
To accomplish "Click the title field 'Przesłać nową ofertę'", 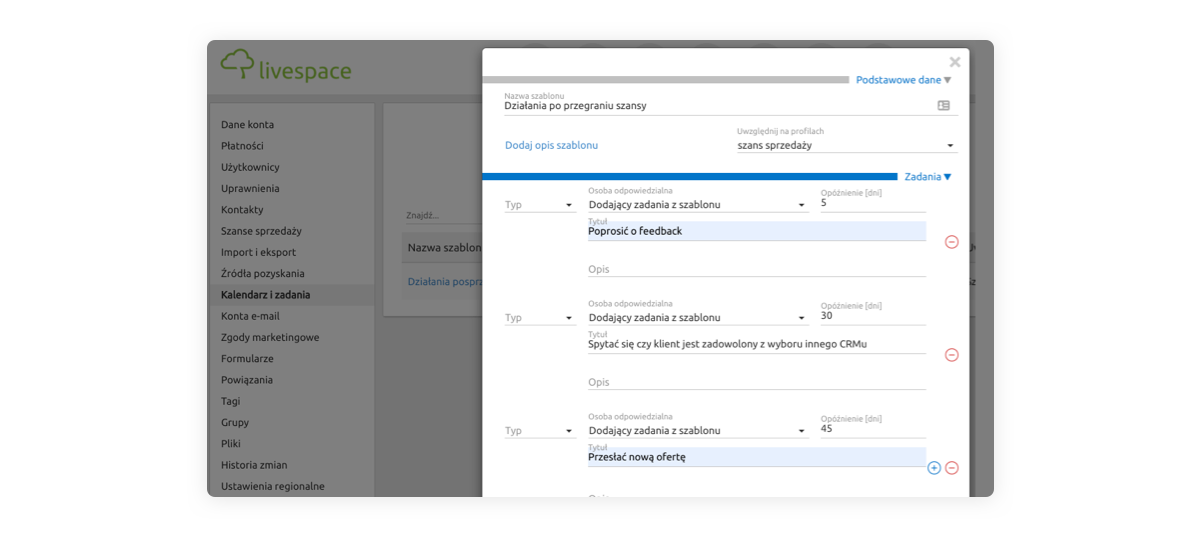I will [757, 457].
